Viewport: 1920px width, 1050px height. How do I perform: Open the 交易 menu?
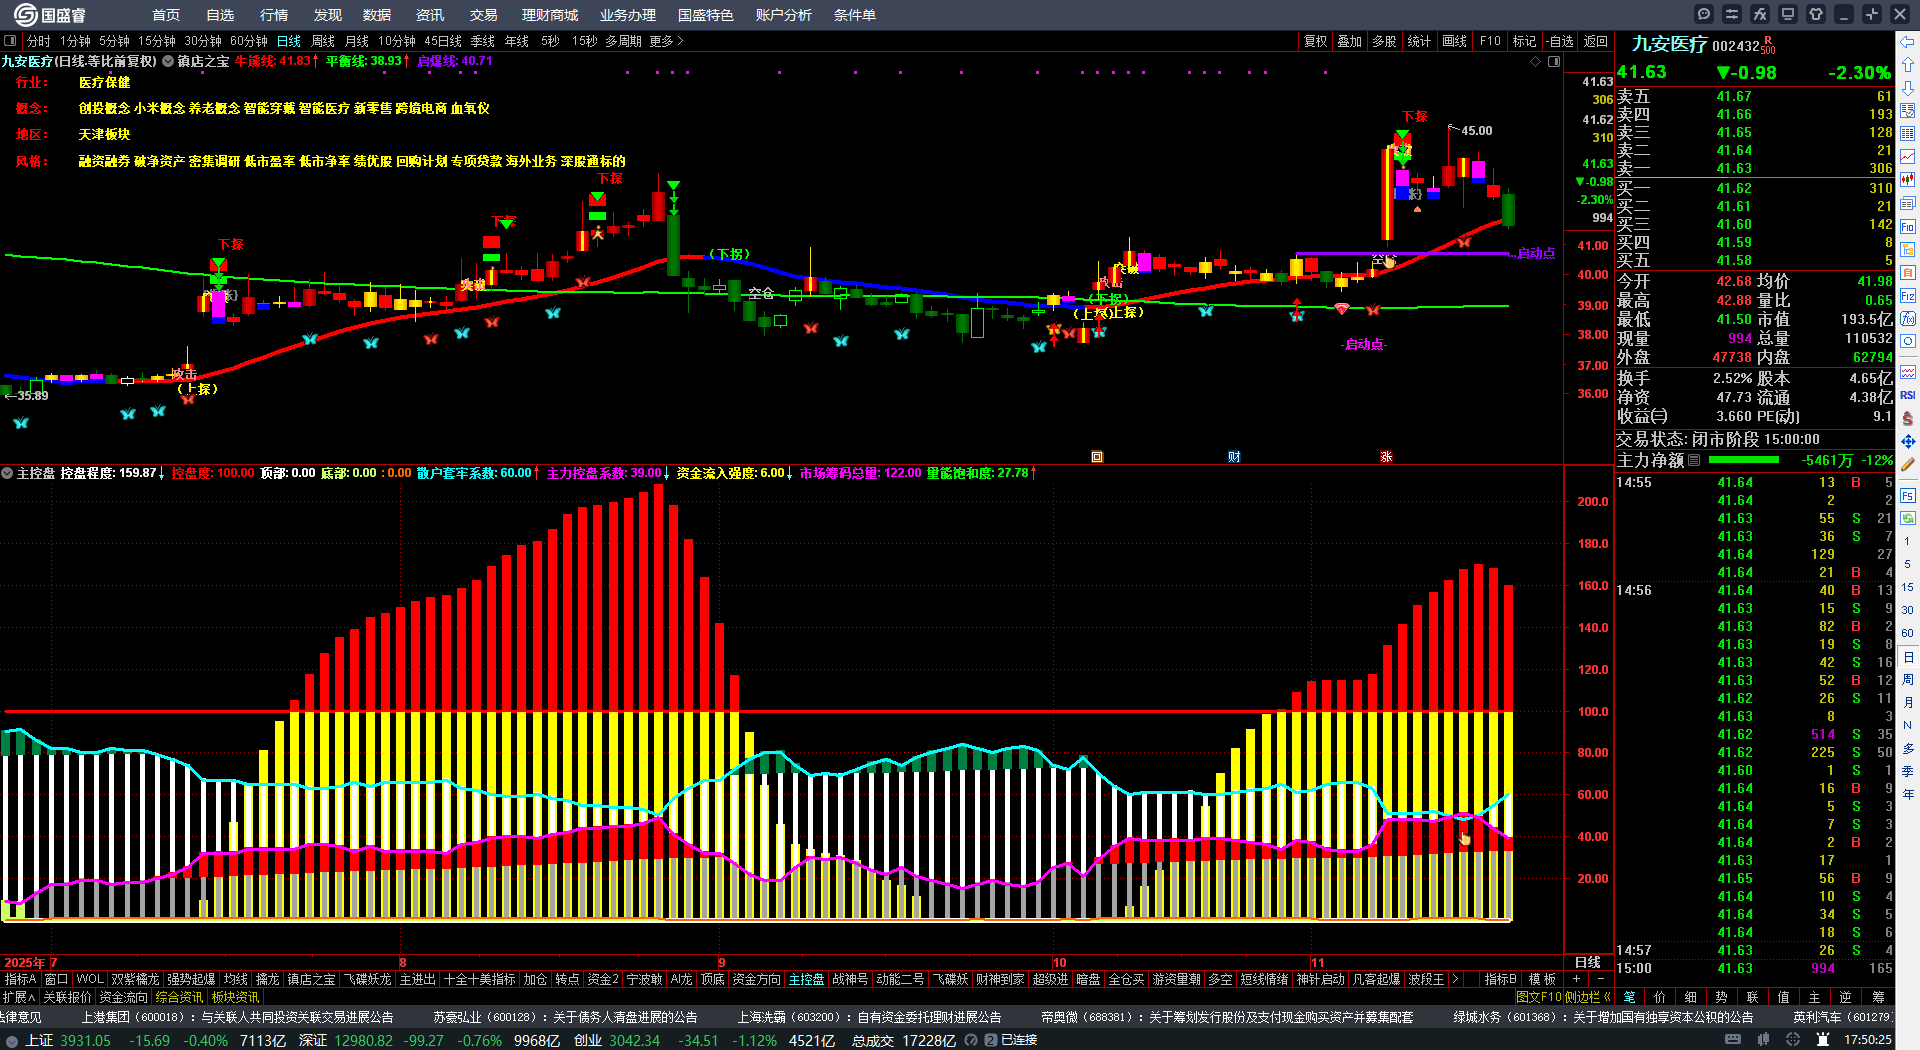click(484, 15)
